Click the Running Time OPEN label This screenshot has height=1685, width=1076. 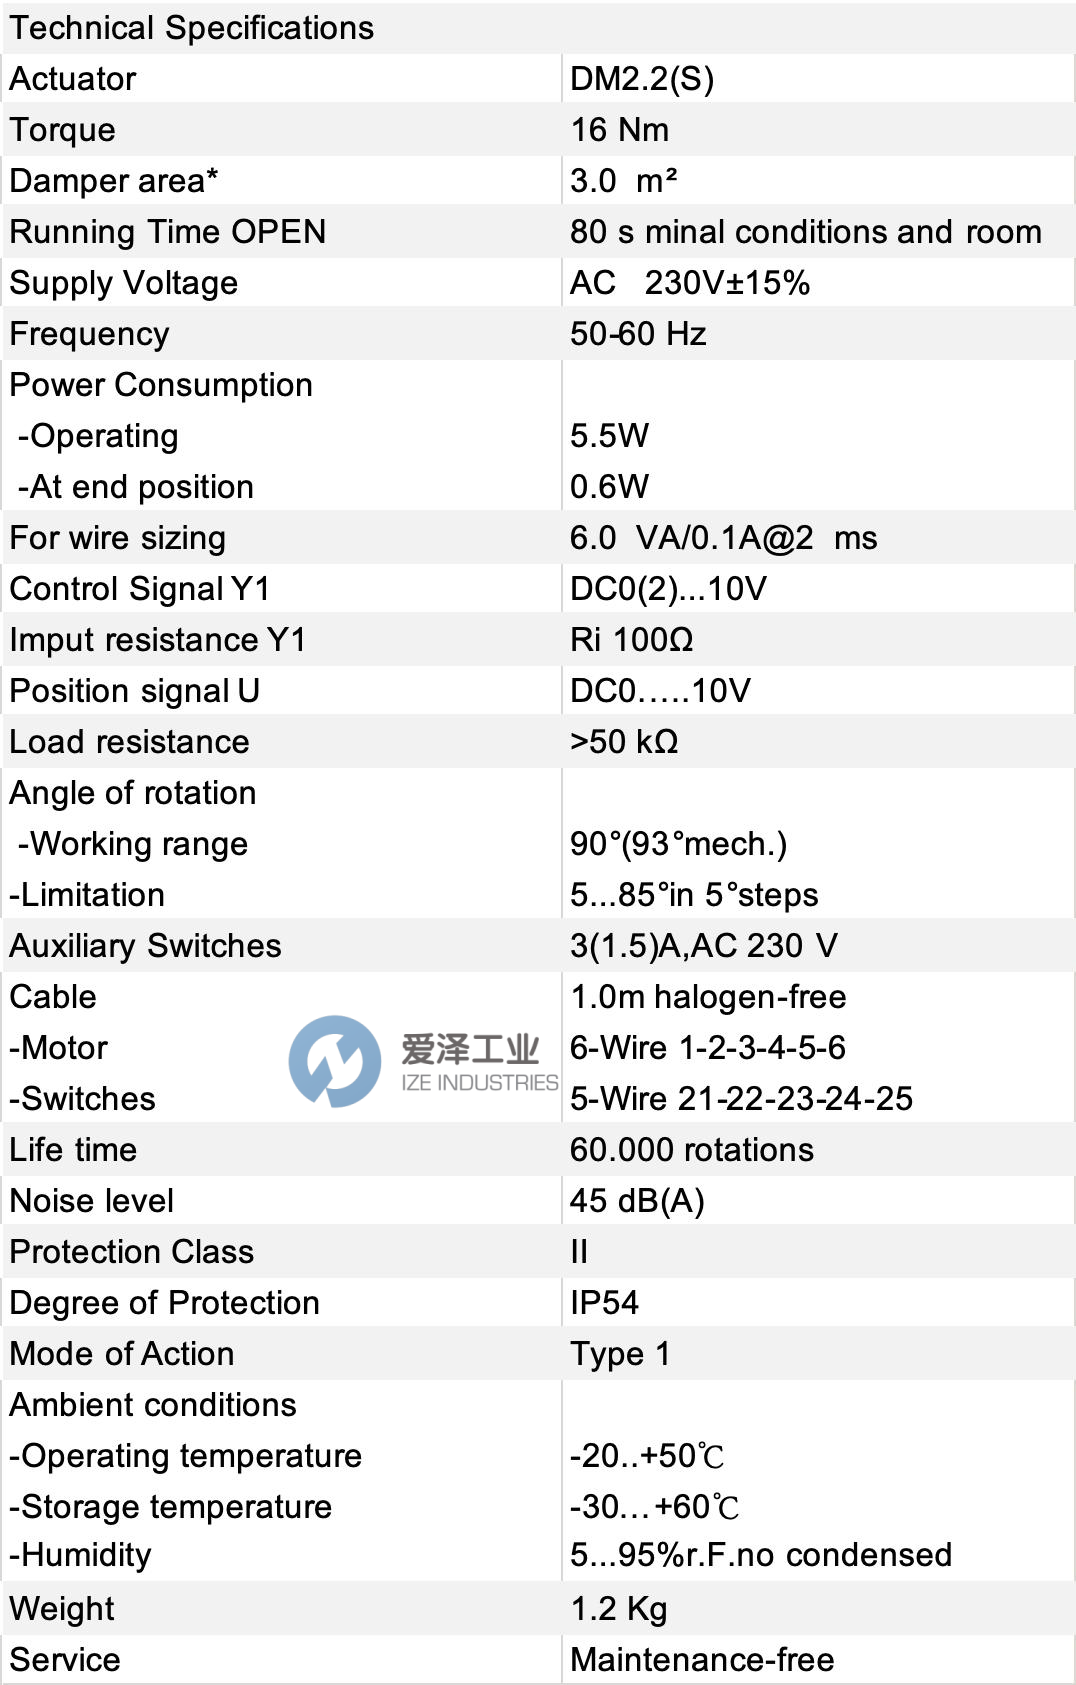[168, 232]
